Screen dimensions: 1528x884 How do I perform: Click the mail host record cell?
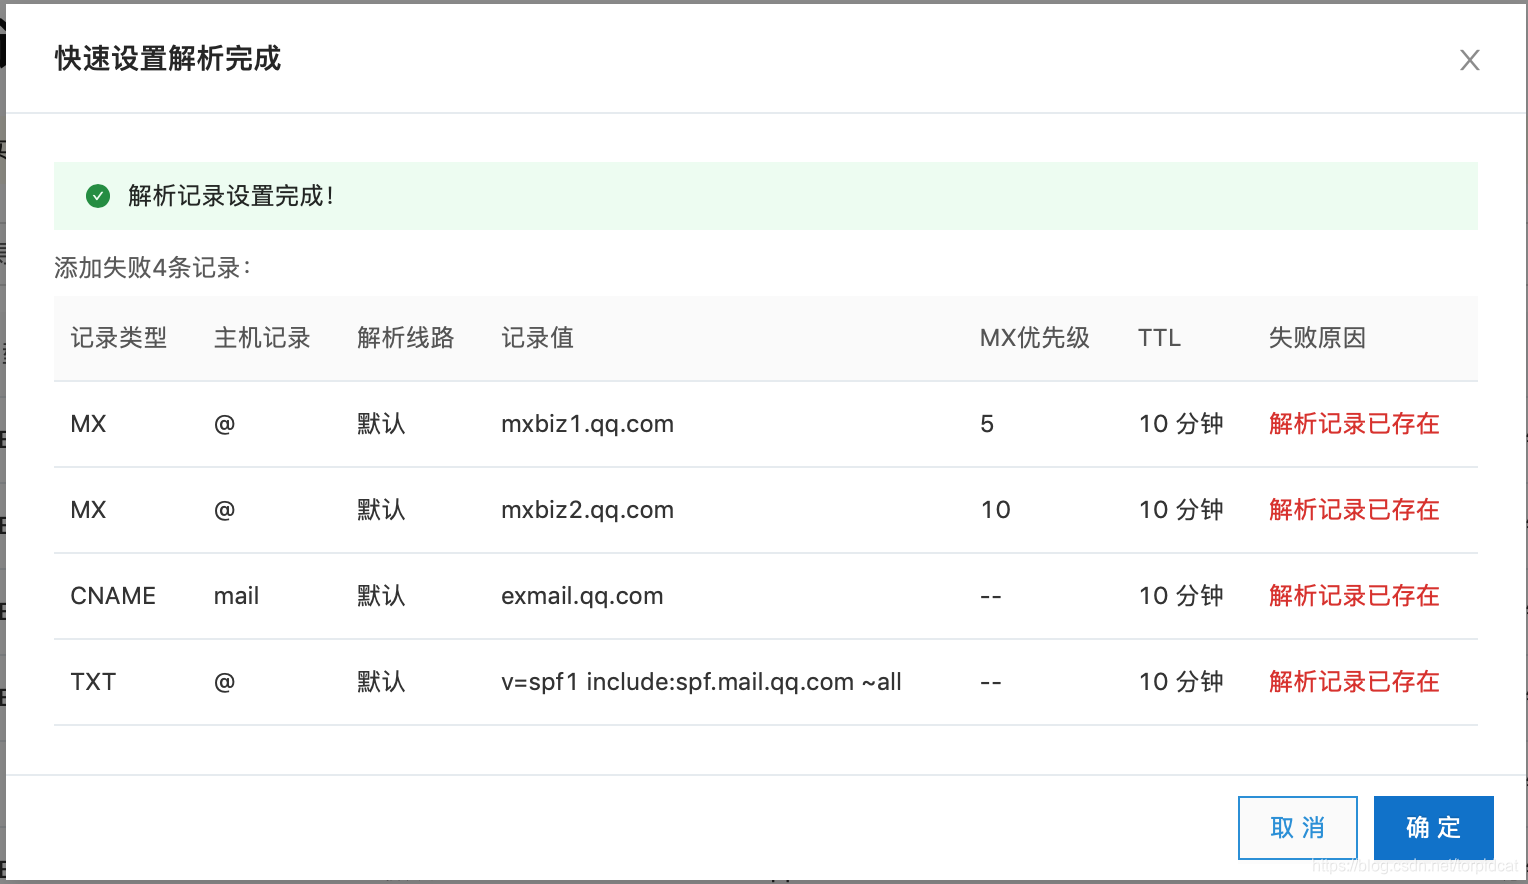(236, 596)
